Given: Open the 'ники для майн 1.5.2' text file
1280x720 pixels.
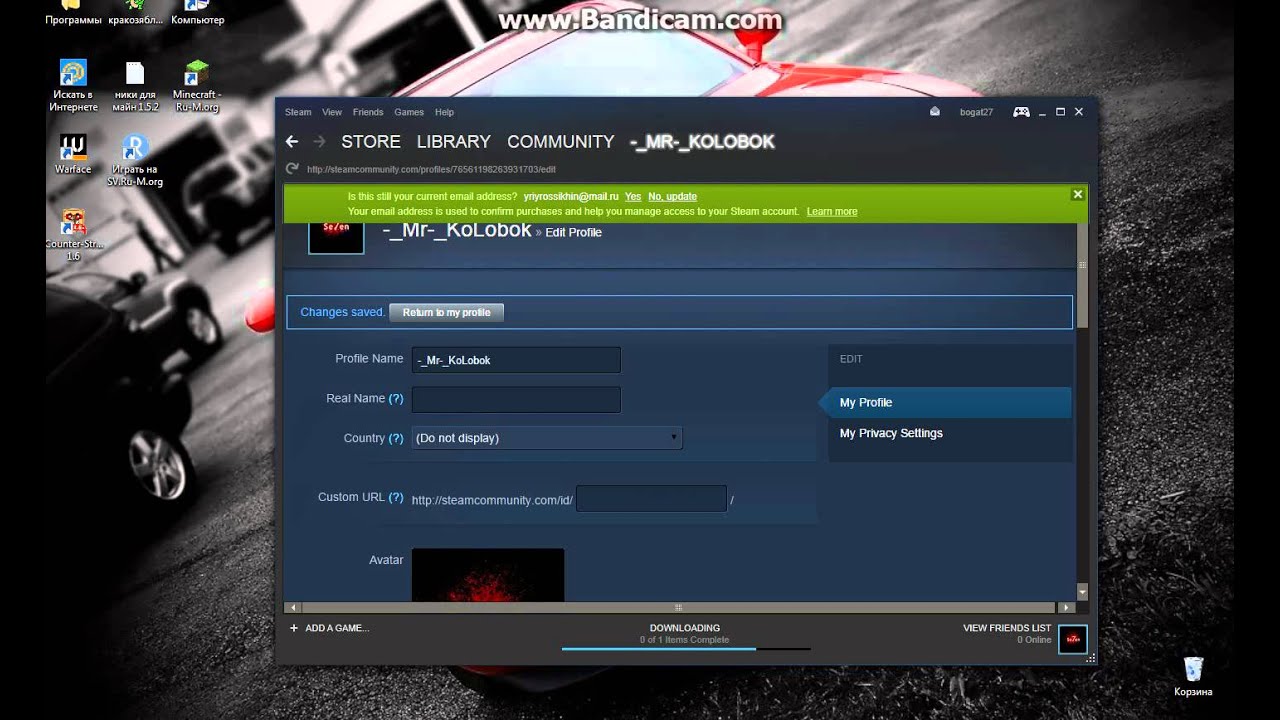Looking at the screenshot, I should [135, 86].
